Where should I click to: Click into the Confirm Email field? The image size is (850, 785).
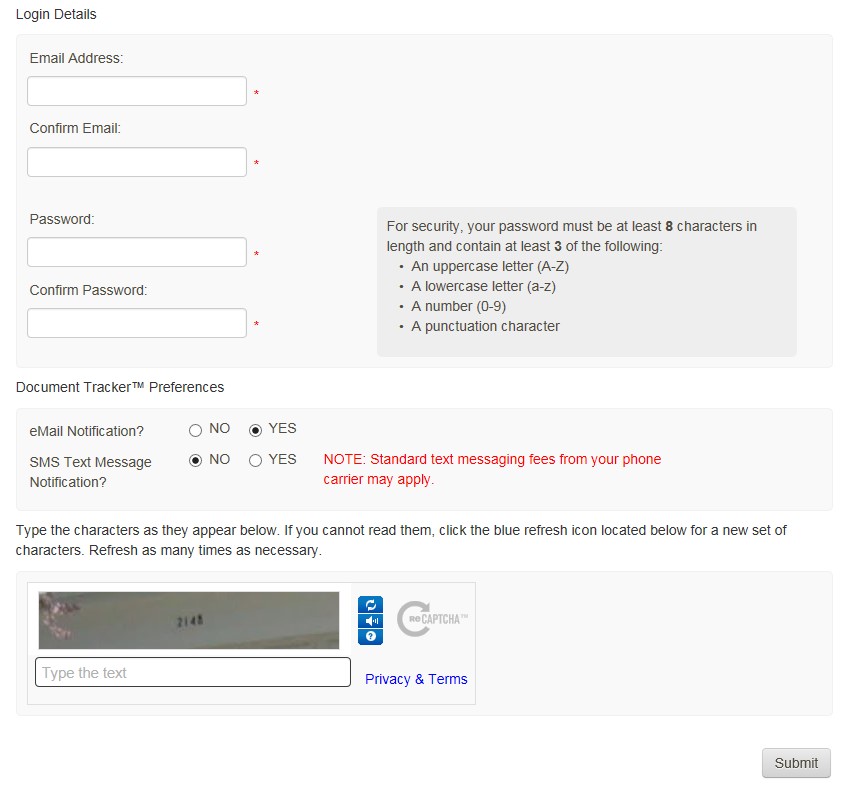137,162
